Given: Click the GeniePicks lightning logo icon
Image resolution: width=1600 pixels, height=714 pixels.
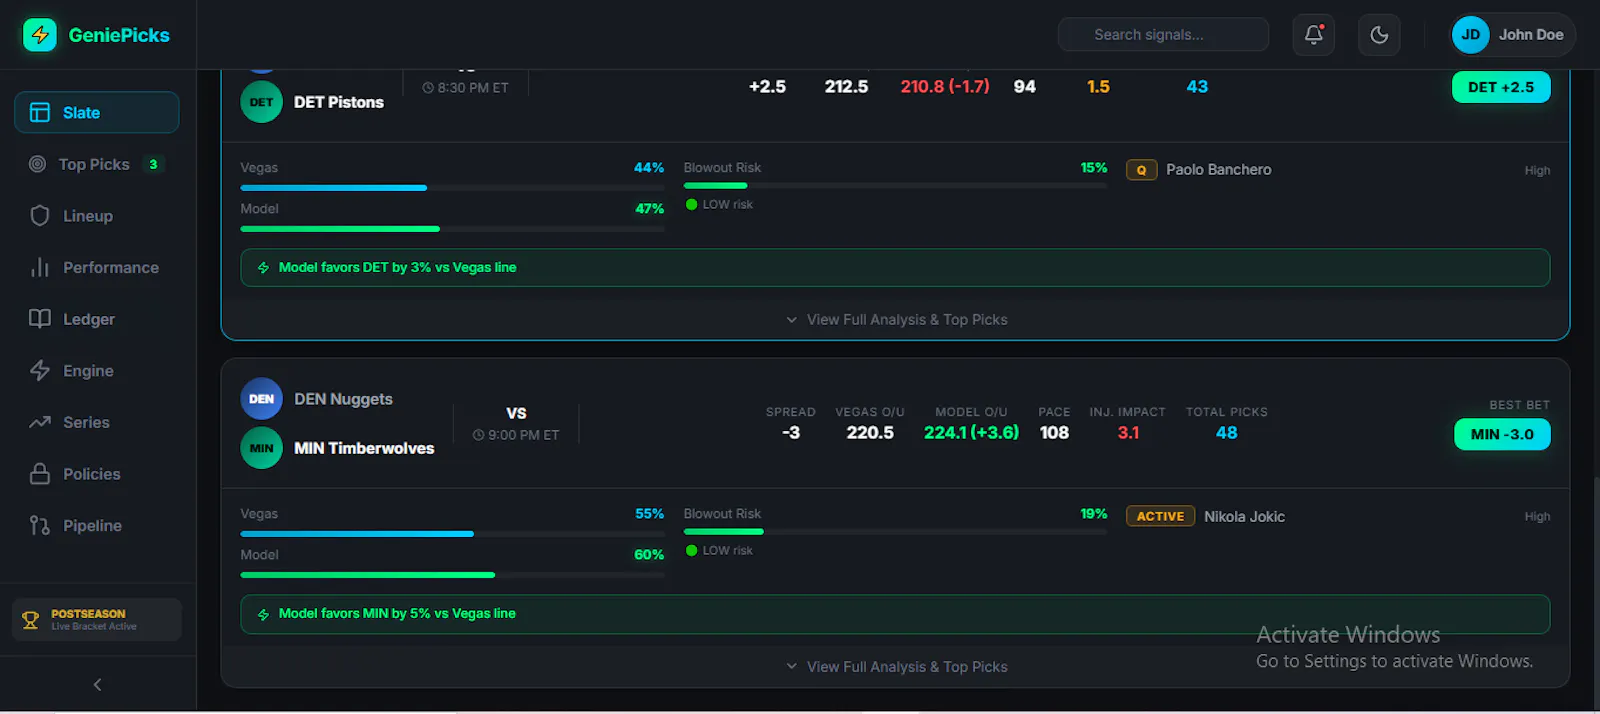Looking at the screenshot, I should coord(40,35).
